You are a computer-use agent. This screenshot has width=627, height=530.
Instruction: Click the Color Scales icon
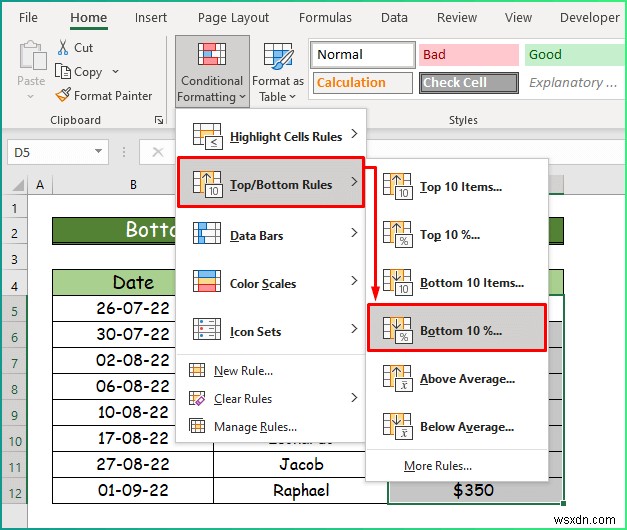pyautogui.click(x=207, y=281)
